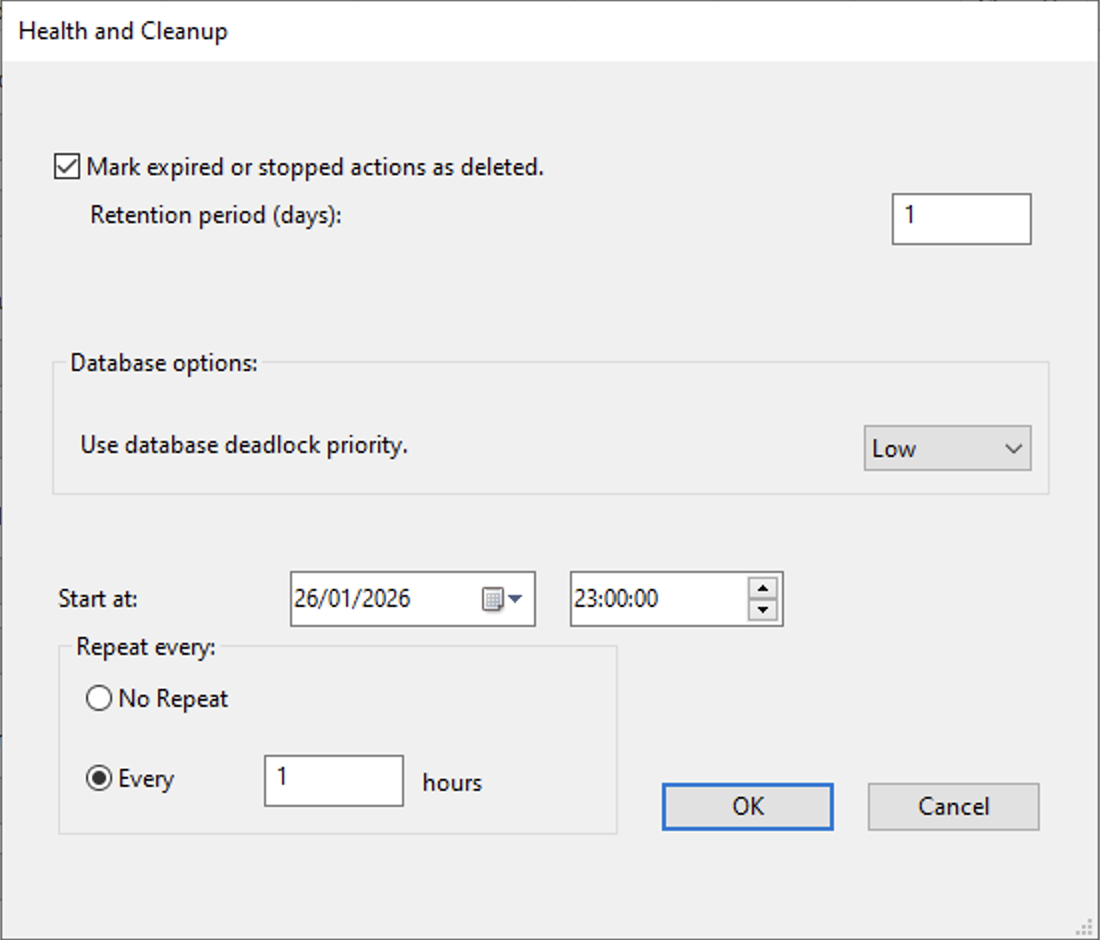The width and height of the screenshot is (1100, 940).
Task: Click the Retention period (days) label
Action: (x=216, y=215)
